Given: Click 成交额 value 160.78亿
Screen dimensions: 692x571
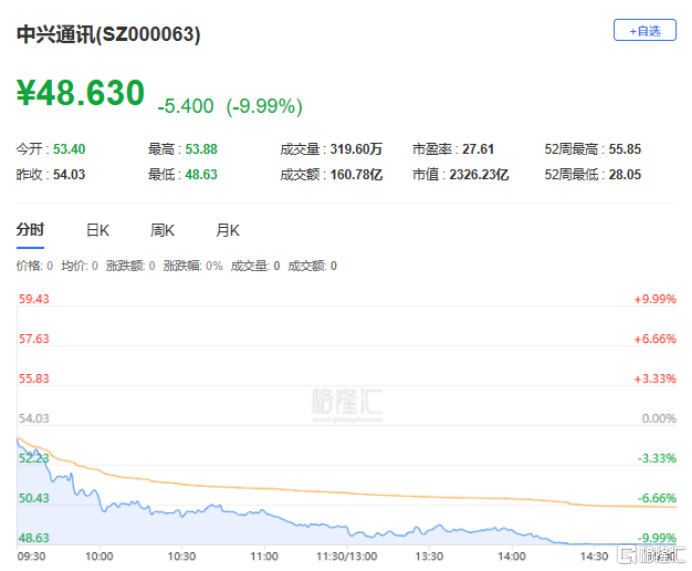Looking at the screenshot, I should point(356,175).
